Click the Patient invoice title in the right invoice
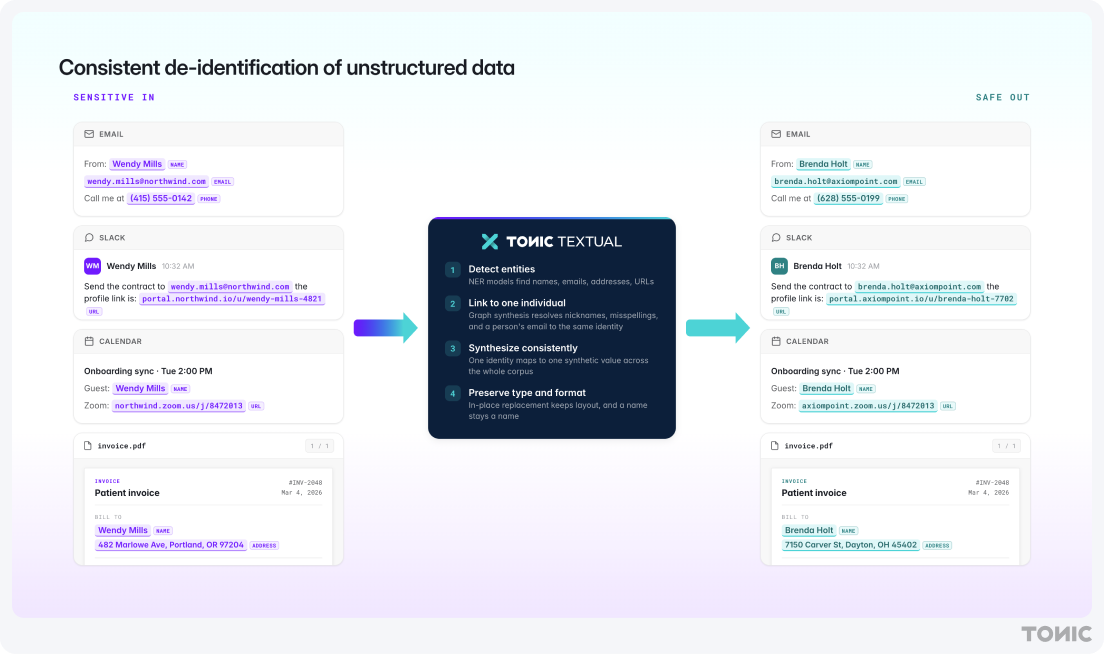Image resolution: width=1104 pixels, height=654 pixels. [814, 493]
